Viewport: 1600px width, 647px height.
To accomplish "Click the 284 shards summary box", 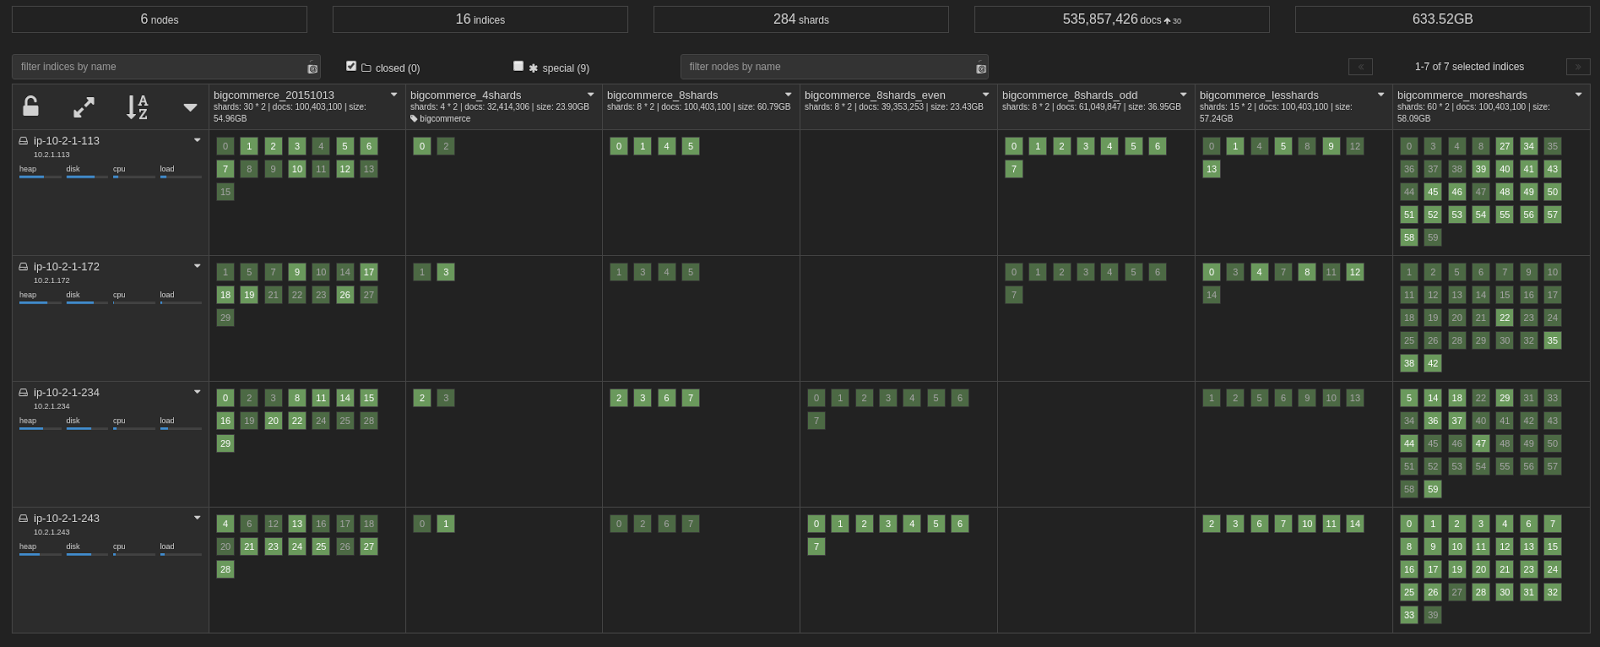I will (x=801, y=19).
